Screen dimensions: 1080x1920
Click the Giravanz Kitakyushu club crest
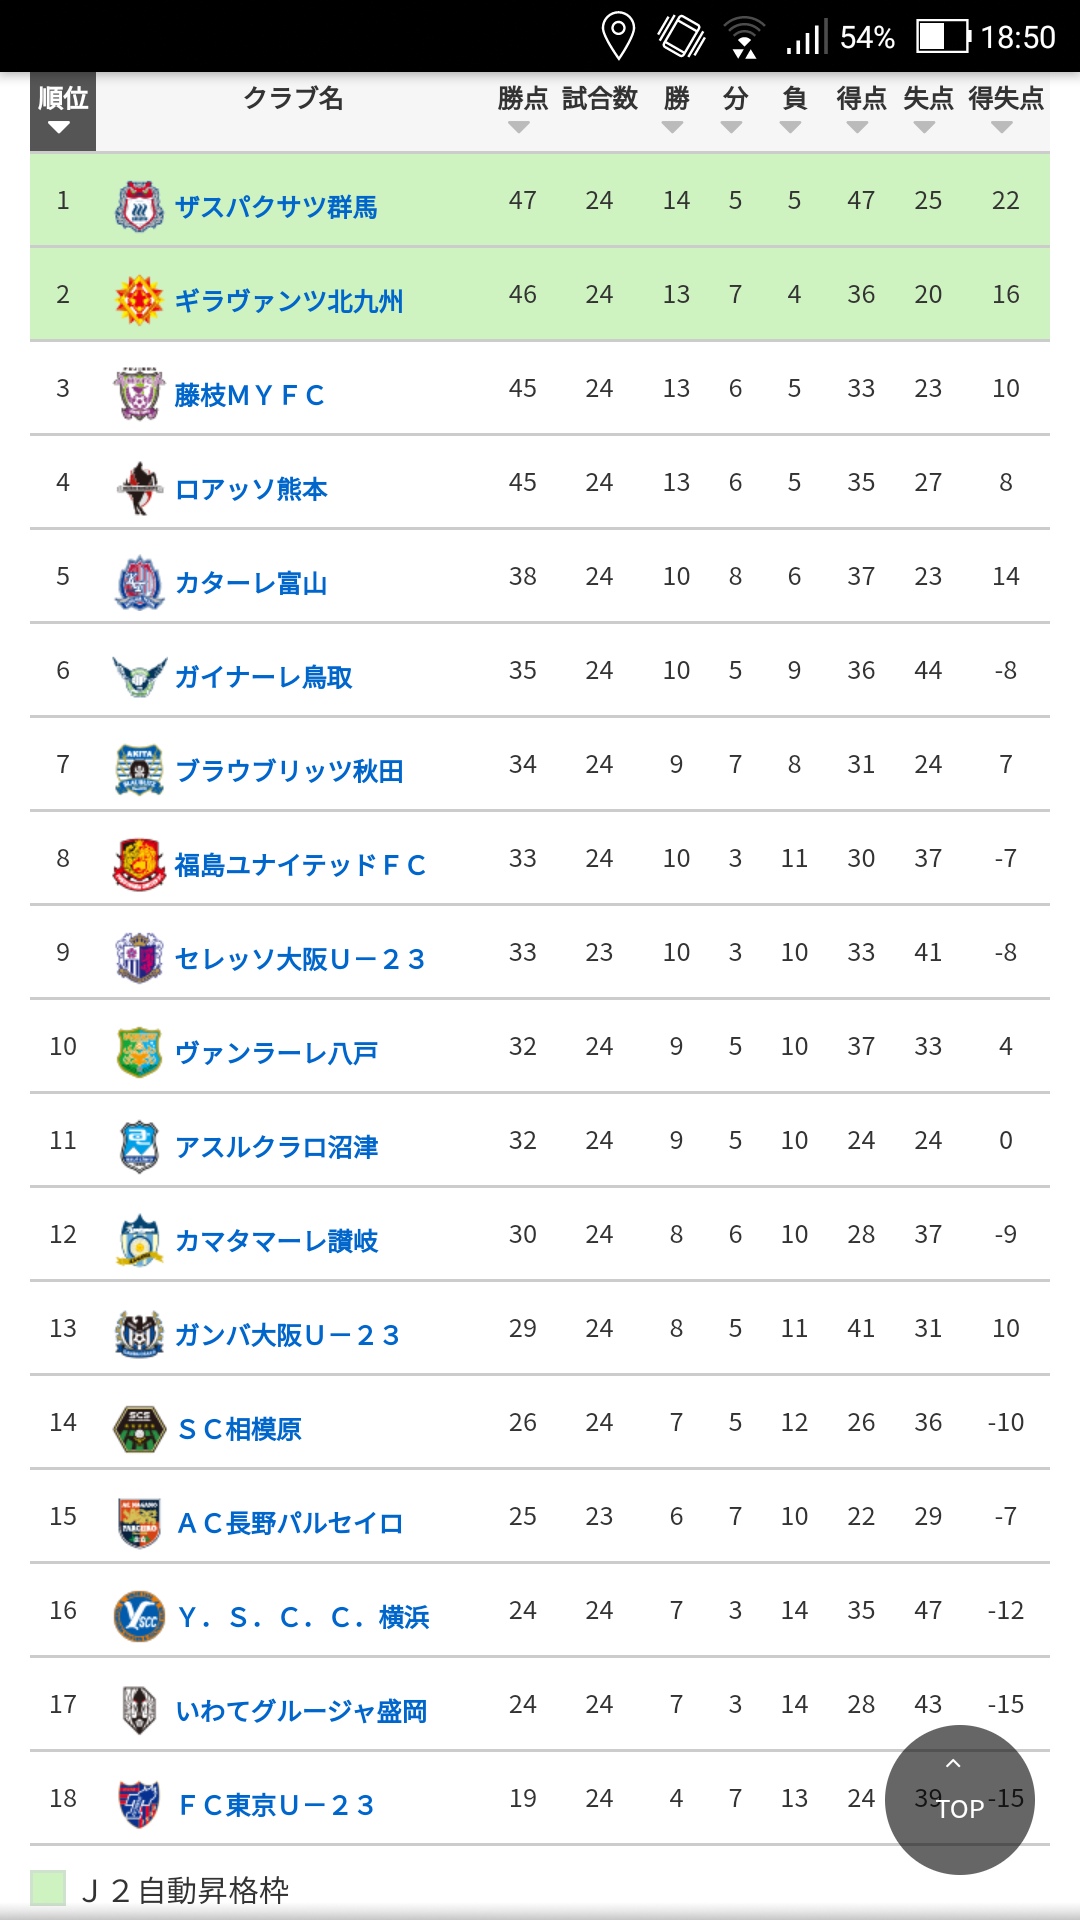pyautogui.click(x=139, y=300)
